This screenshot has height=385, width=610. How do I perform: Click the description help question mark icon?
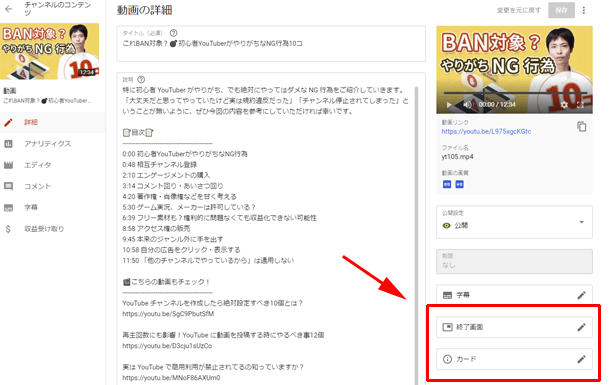pos(141,79)
